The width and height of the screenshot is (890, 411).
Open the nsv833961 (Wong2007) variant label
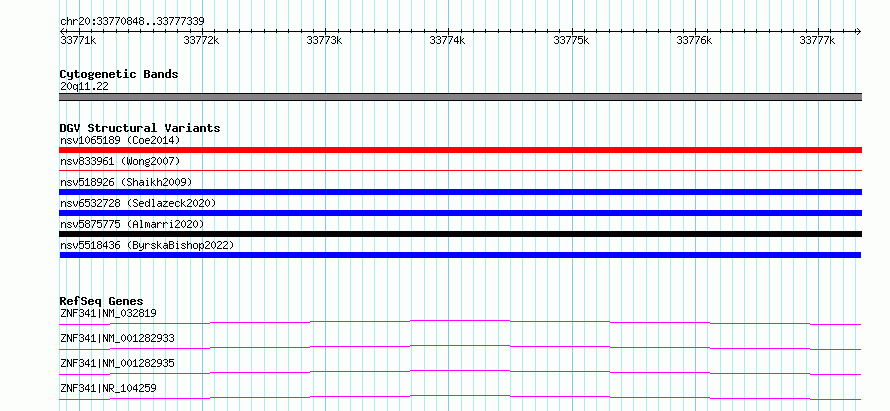[x=120, y=162]
